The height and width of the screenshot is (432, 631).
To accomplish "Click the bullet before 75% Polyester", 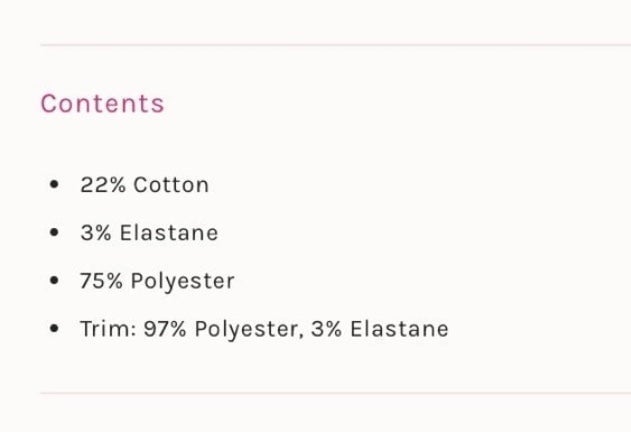I will [x=54, y=280].
